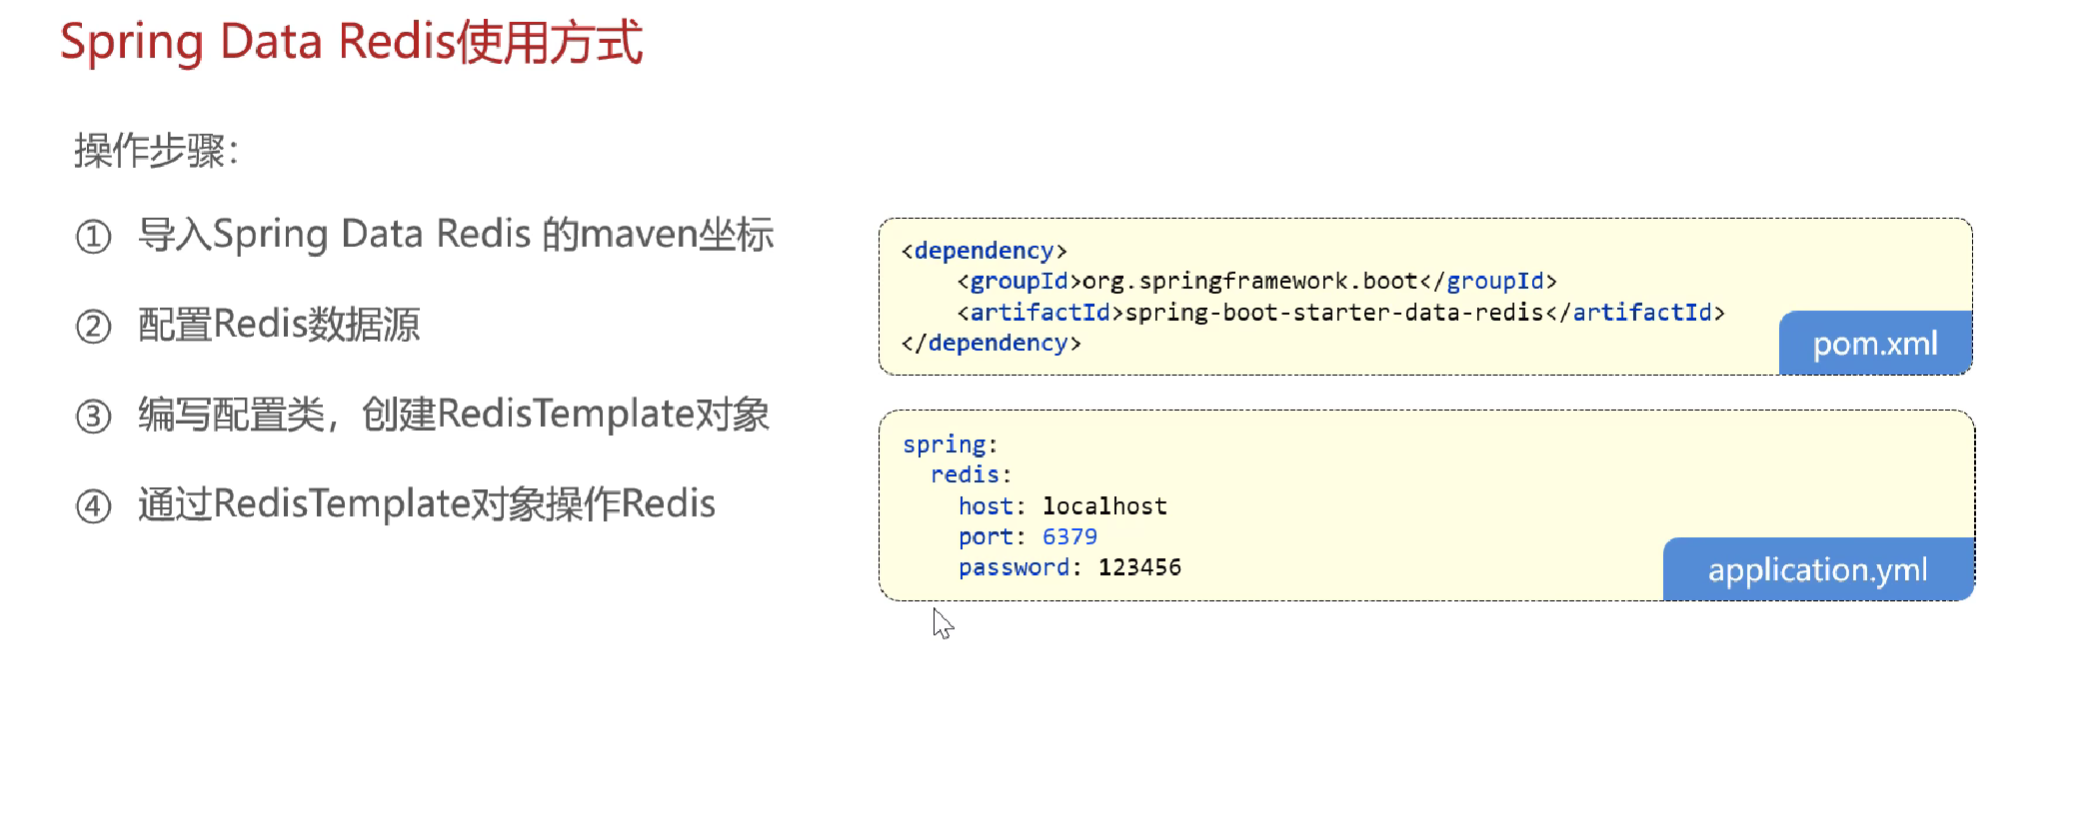Click the host: localhost line
Viewport: 2100px width, 838px height.
pos(1062,507)
